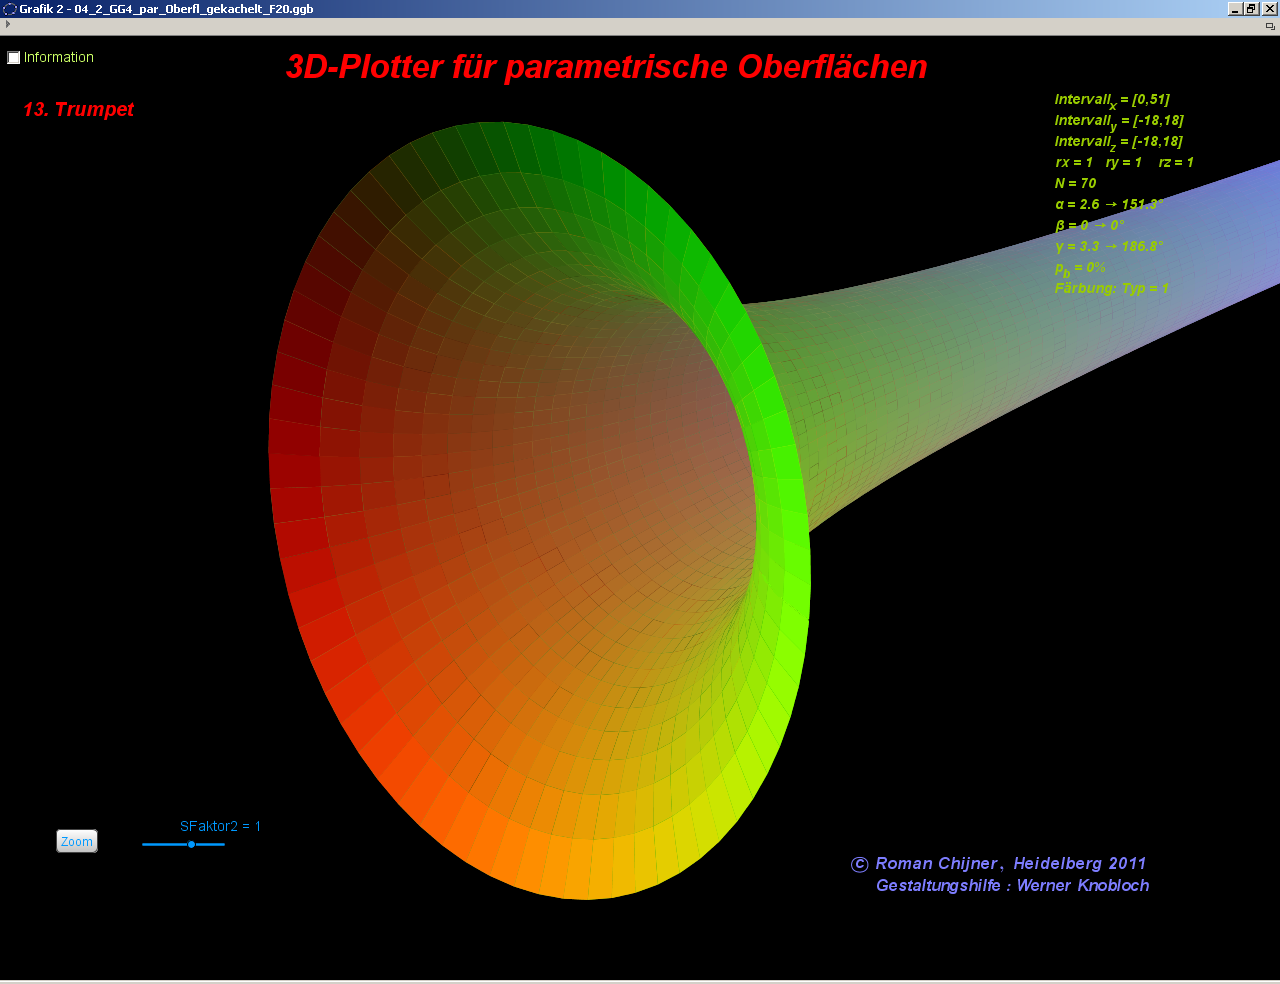The width and height of the screenshot is (1280, 984).
Task: Enable the Information checkbox
Action: click(14, 58)
